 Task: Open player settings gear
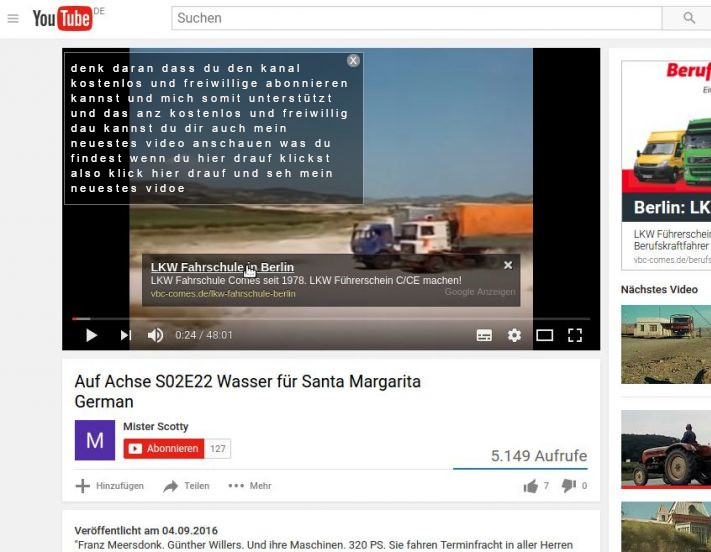[514, 335]
